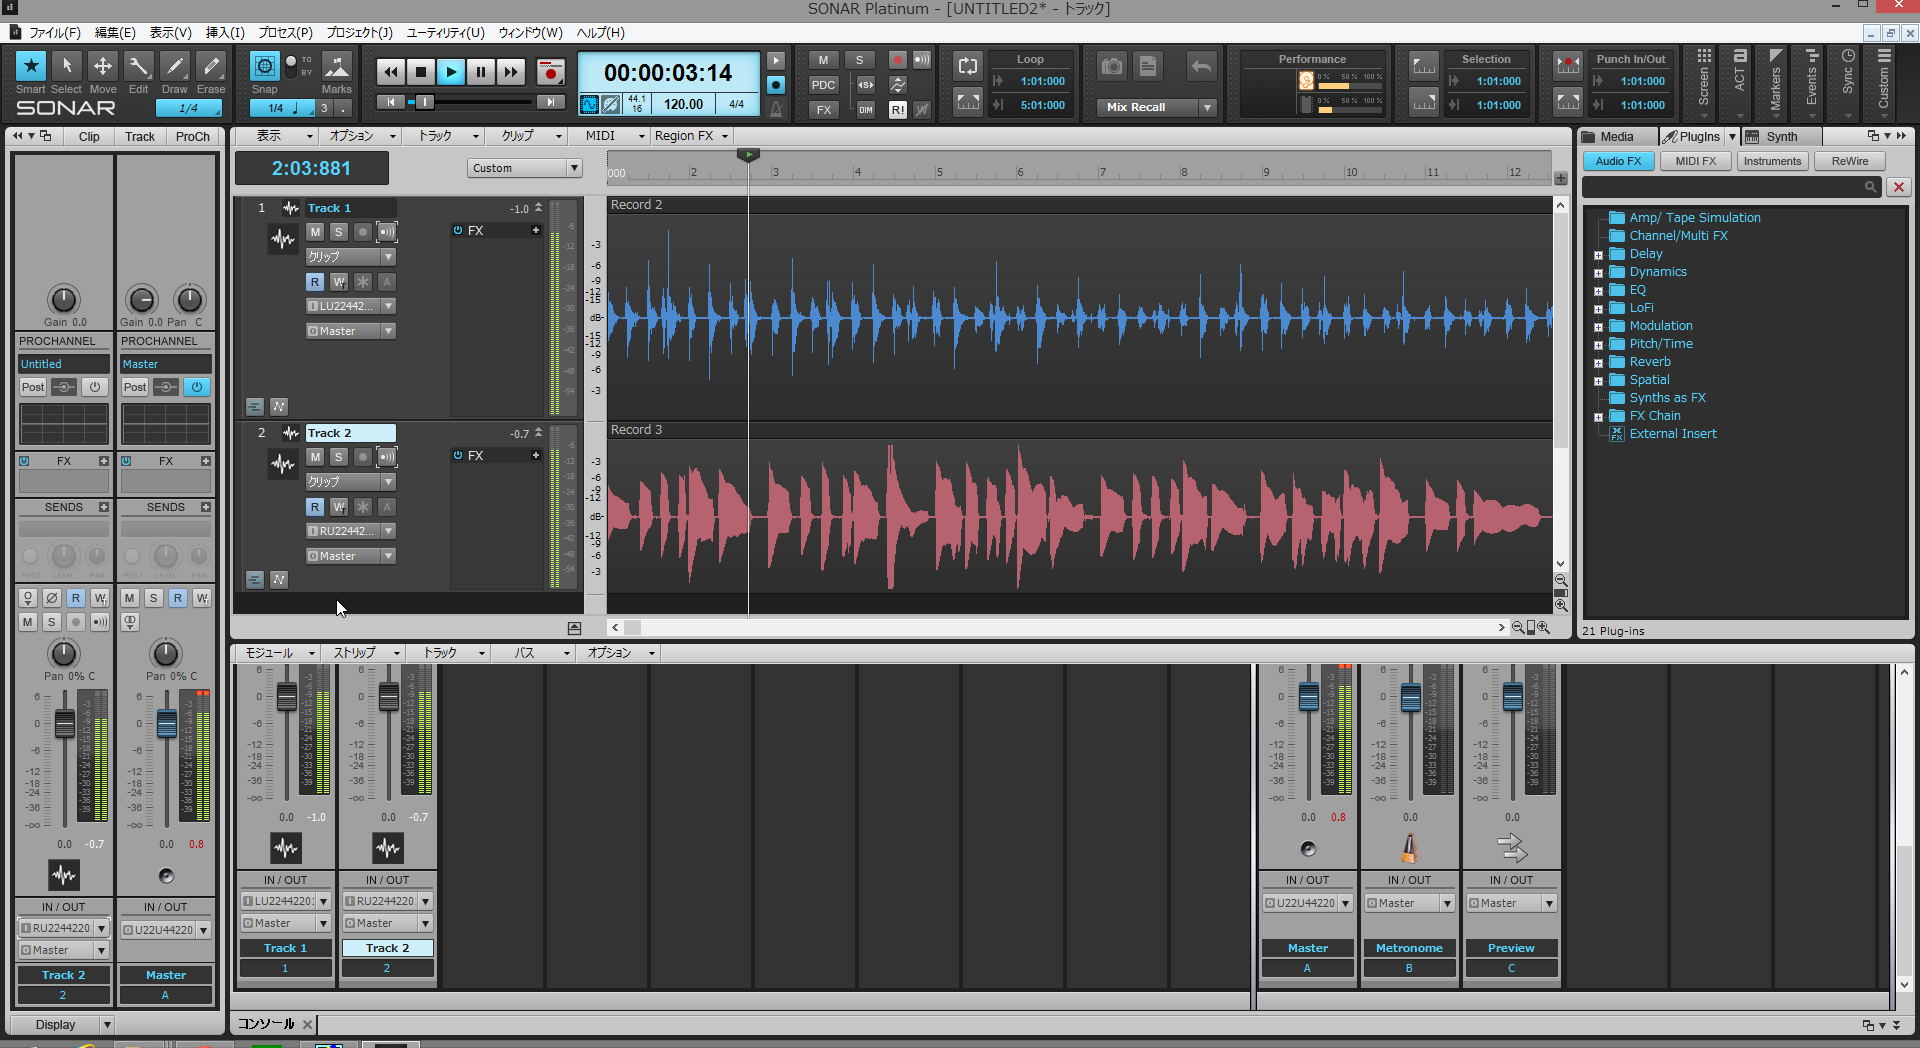Select the Smart tool
Viewport: 1920px width, 1048px height.
pyautogui.click(x=31, y=66)
